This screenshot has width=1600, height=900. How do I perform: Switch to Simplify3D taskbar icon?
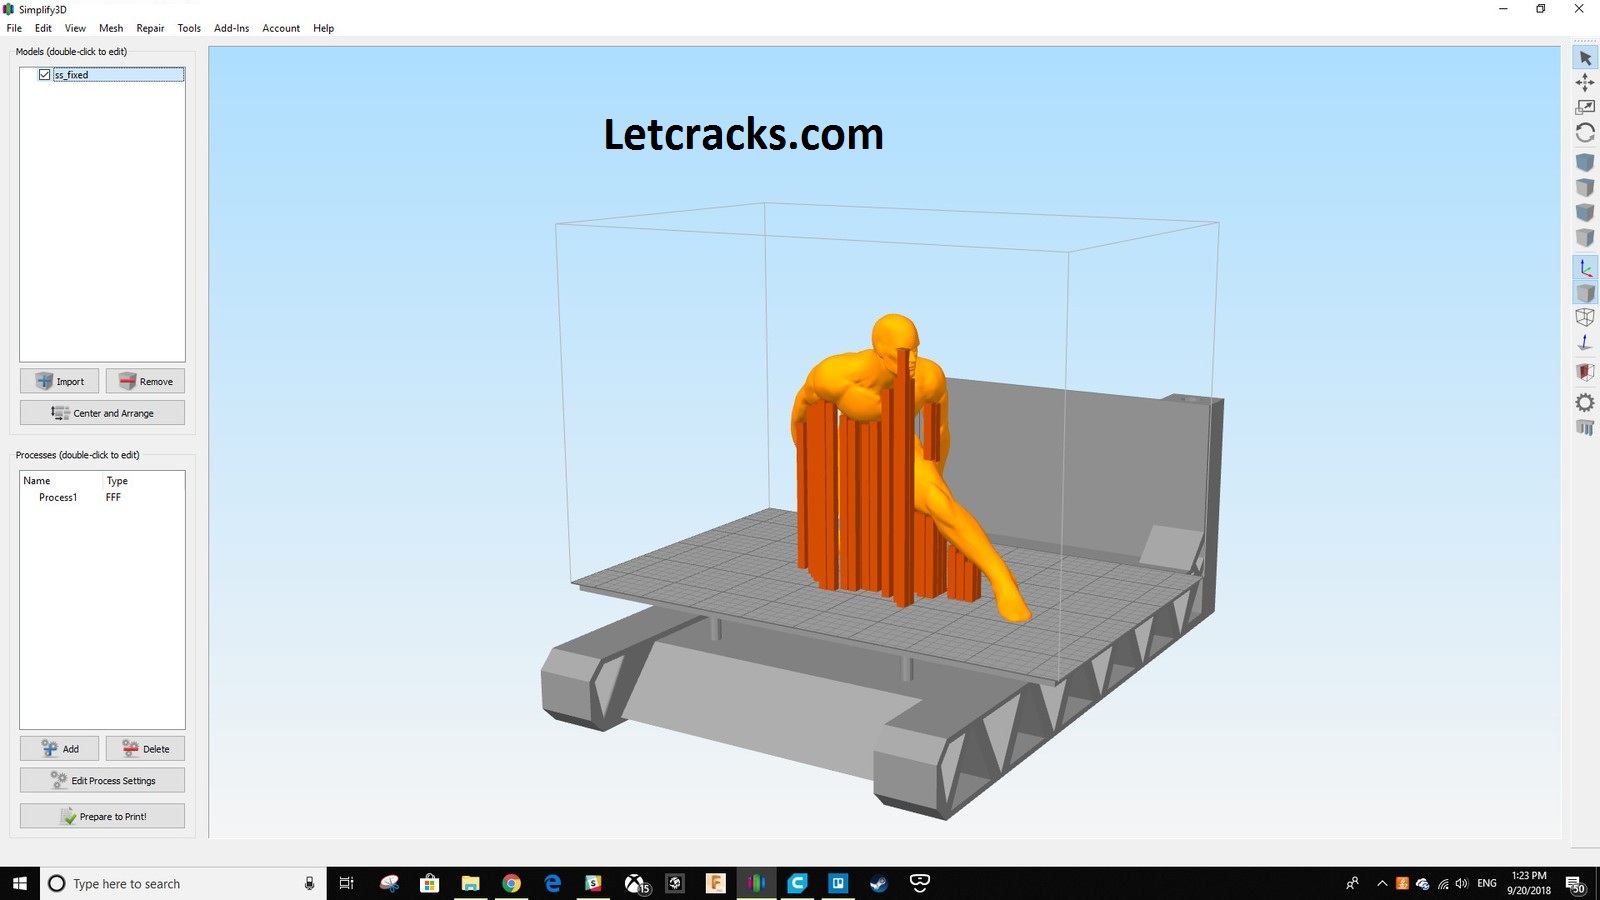(x=756, y=883)
